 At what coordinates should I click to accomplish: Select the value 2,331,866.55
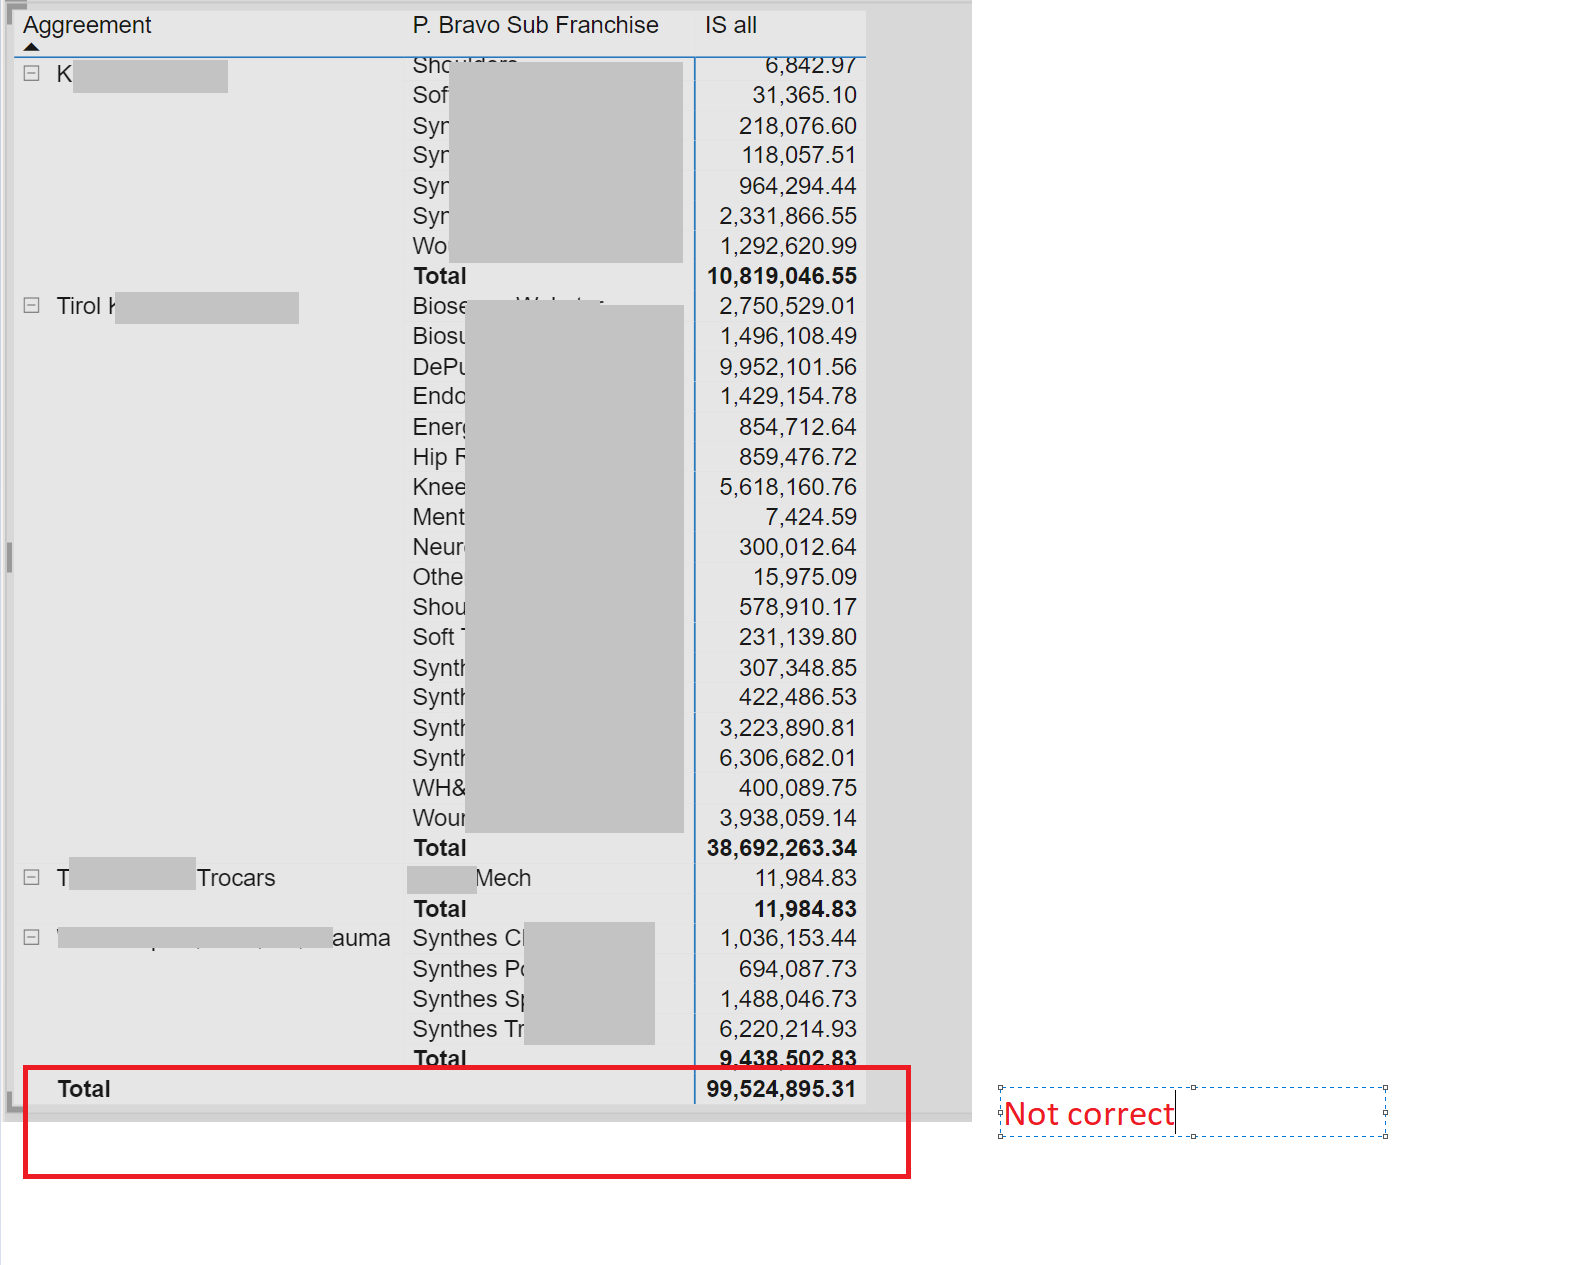pos(788,216)
